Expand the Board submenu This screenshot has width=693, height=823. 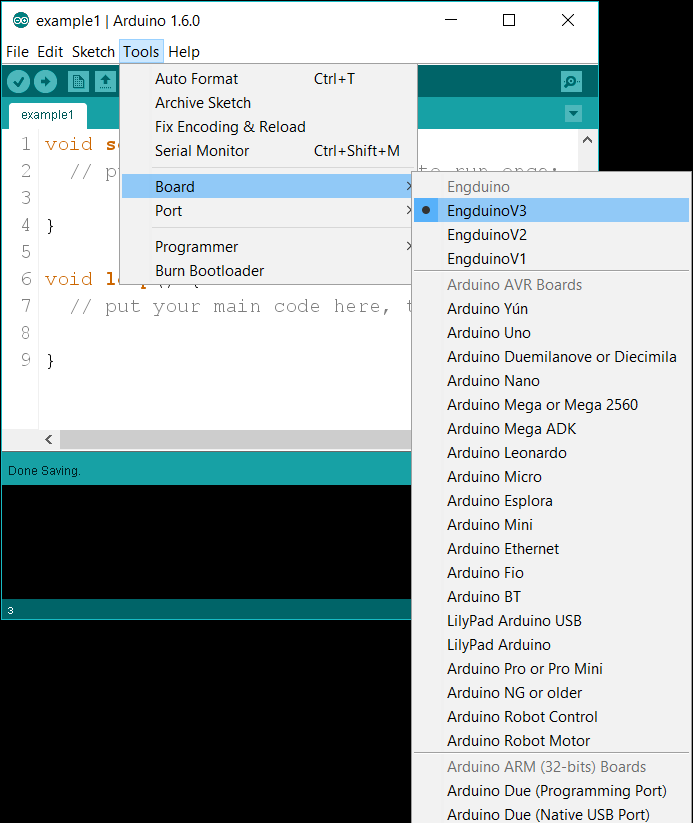[267, 186]
